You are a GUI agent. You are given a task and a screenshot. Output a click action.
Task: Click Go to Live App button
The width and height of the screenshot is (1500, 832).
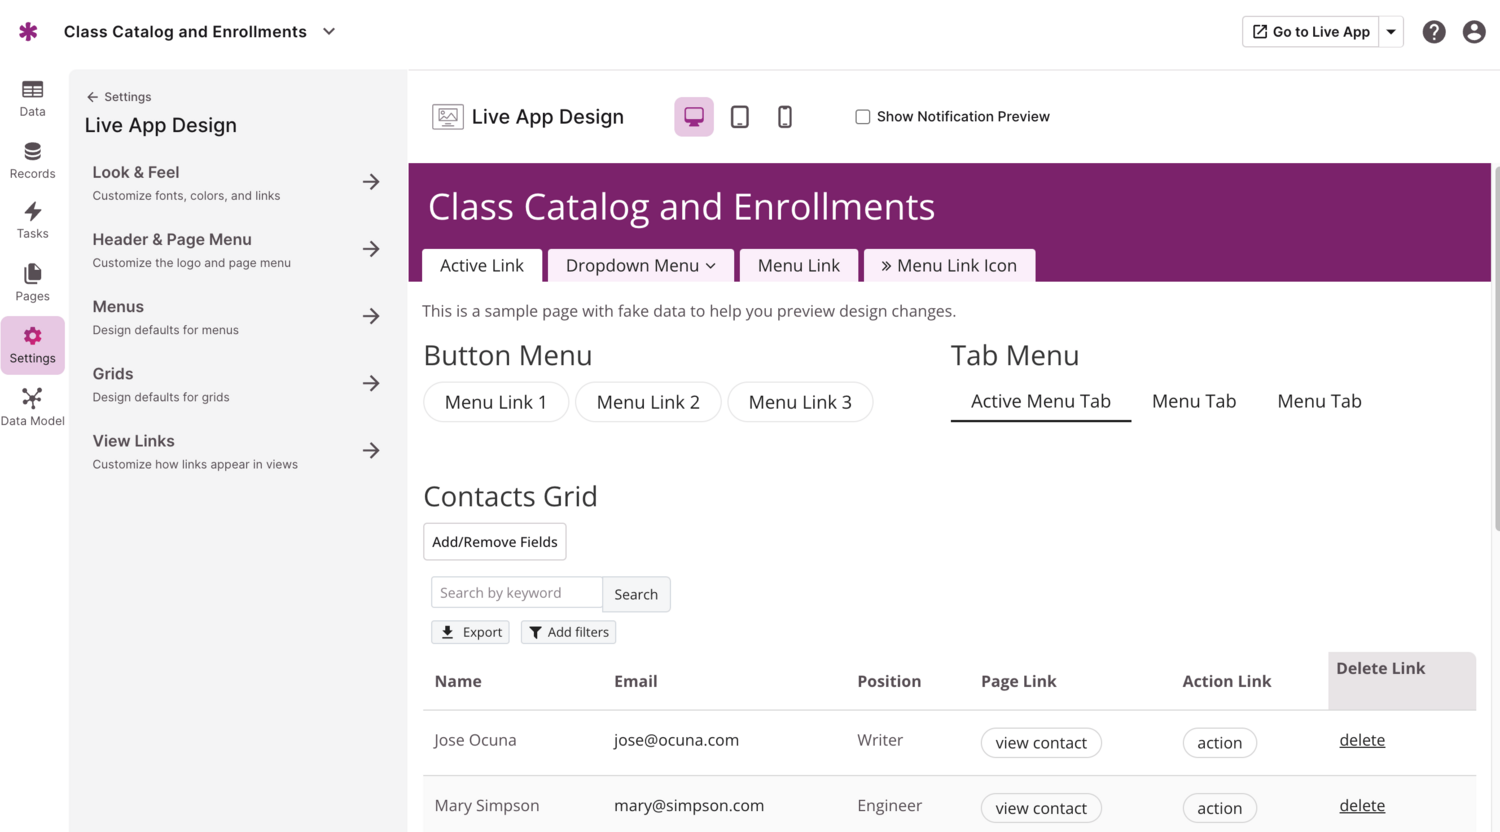coord(1311,32)
